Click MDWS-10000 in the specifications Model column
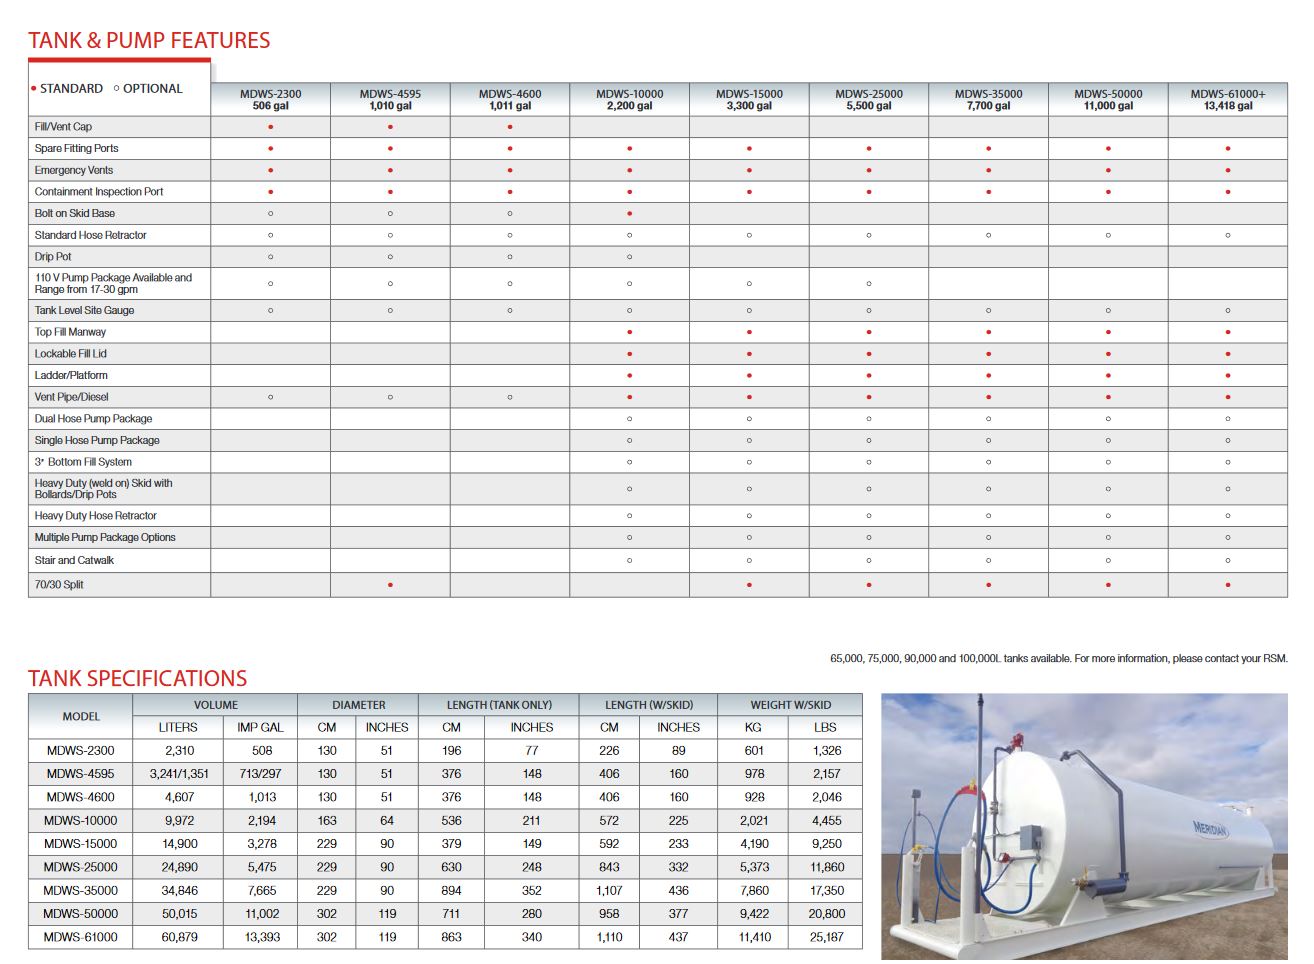This screenshot has width=1314, height=964. coord(80,820)
